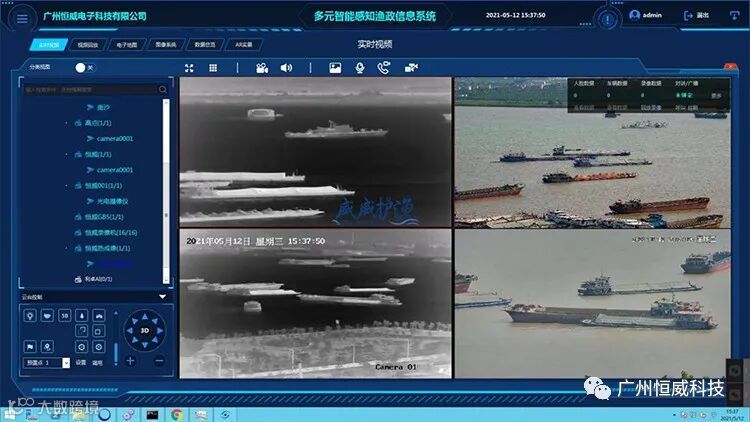The width and height of the screenshot is (750, 422).
Task: Collapse the 恒威(1/1) tree node
Action: point(66,155)
